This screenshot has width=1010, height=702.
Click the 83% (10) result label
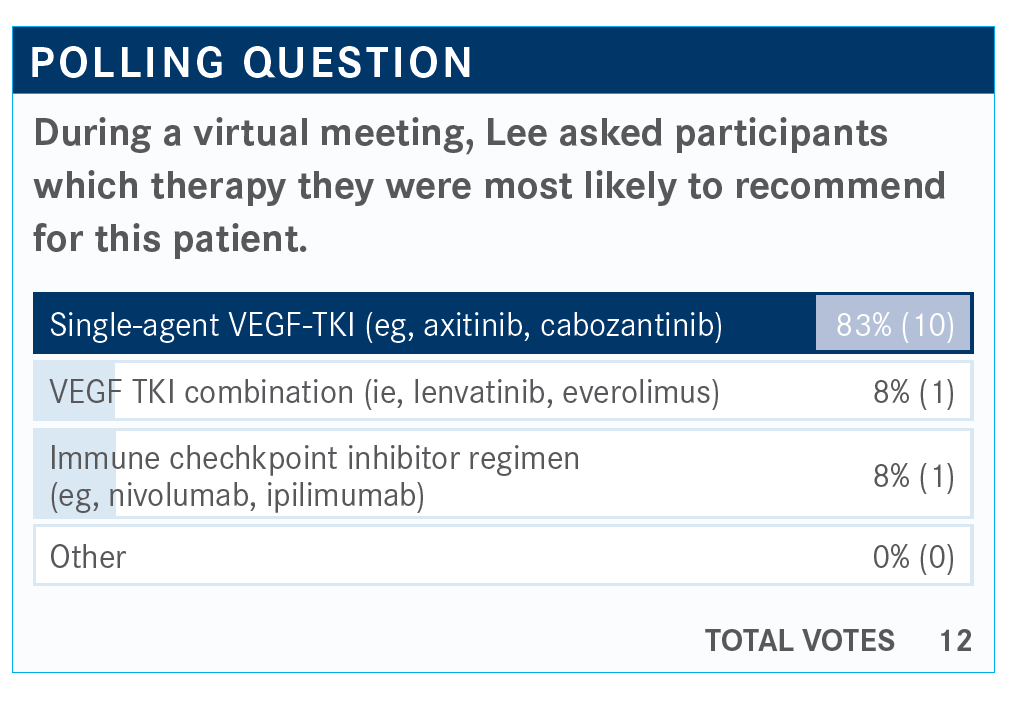895,325
